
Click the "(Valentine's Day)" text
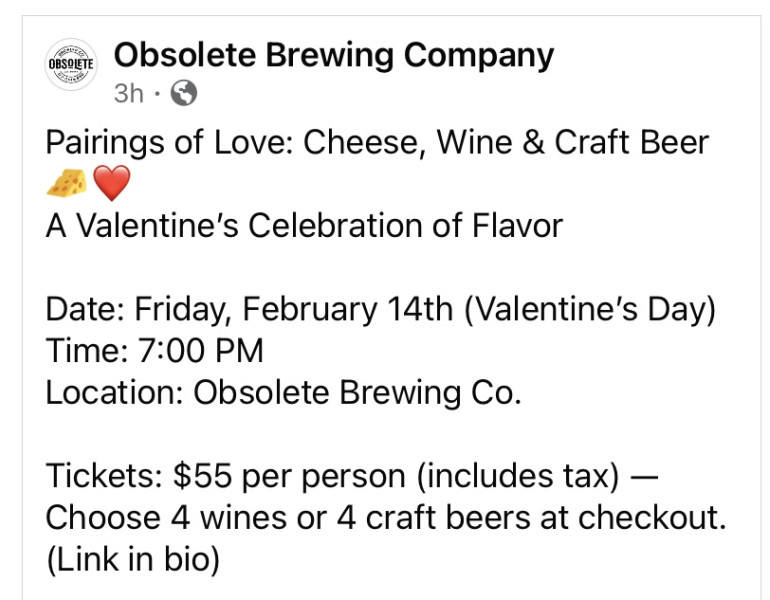[x=589, y=310]
